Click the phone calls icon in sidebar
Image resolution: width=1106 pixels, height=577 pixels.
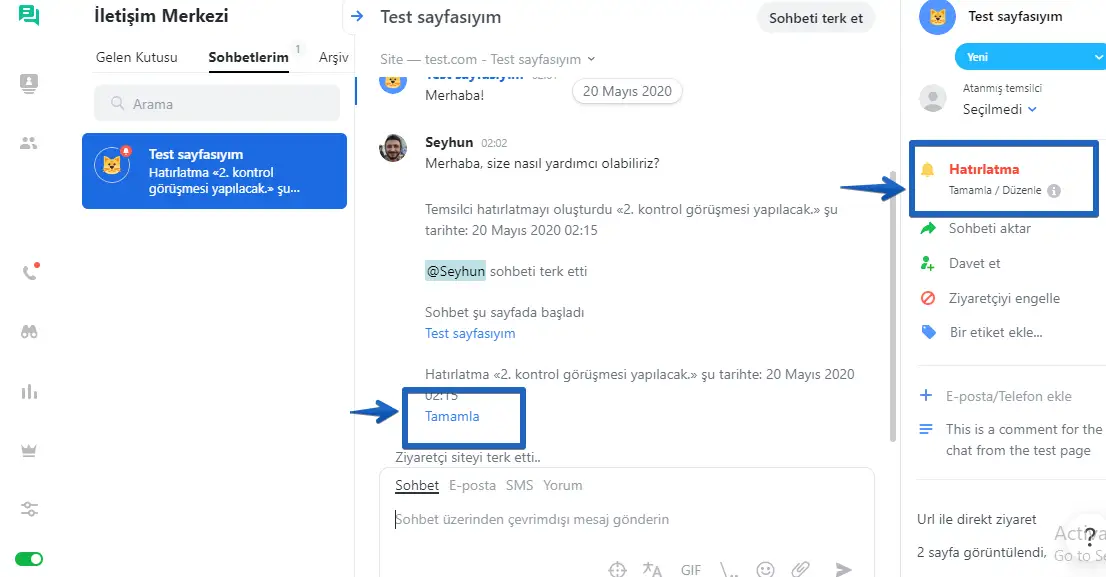coord(29,272)
